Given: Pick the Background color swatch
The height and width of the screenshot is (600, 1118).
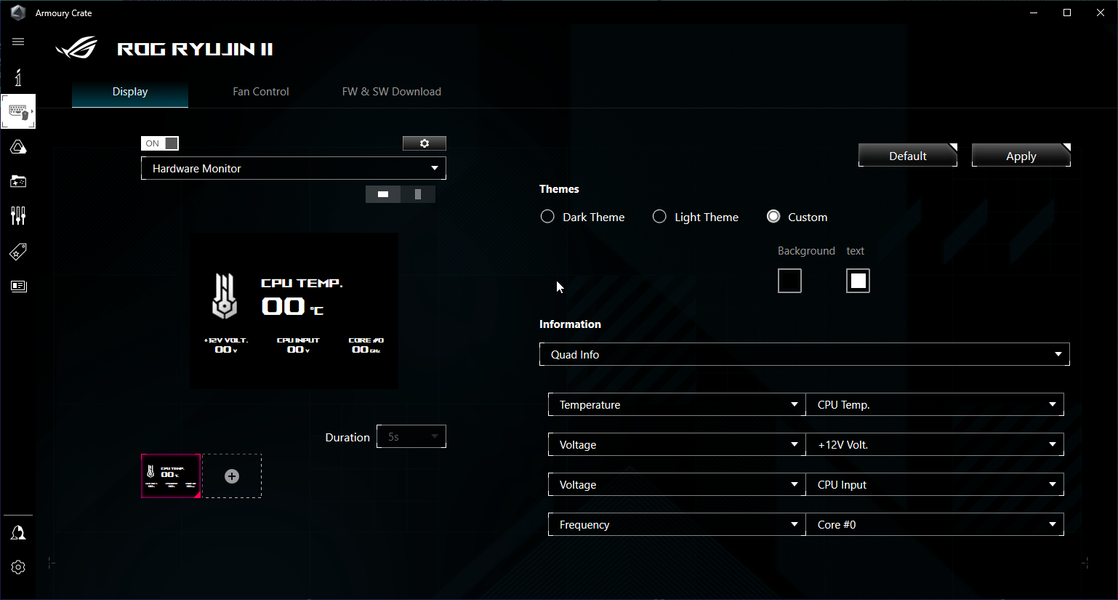Looking at the screenshot, I should pos(789,281).
